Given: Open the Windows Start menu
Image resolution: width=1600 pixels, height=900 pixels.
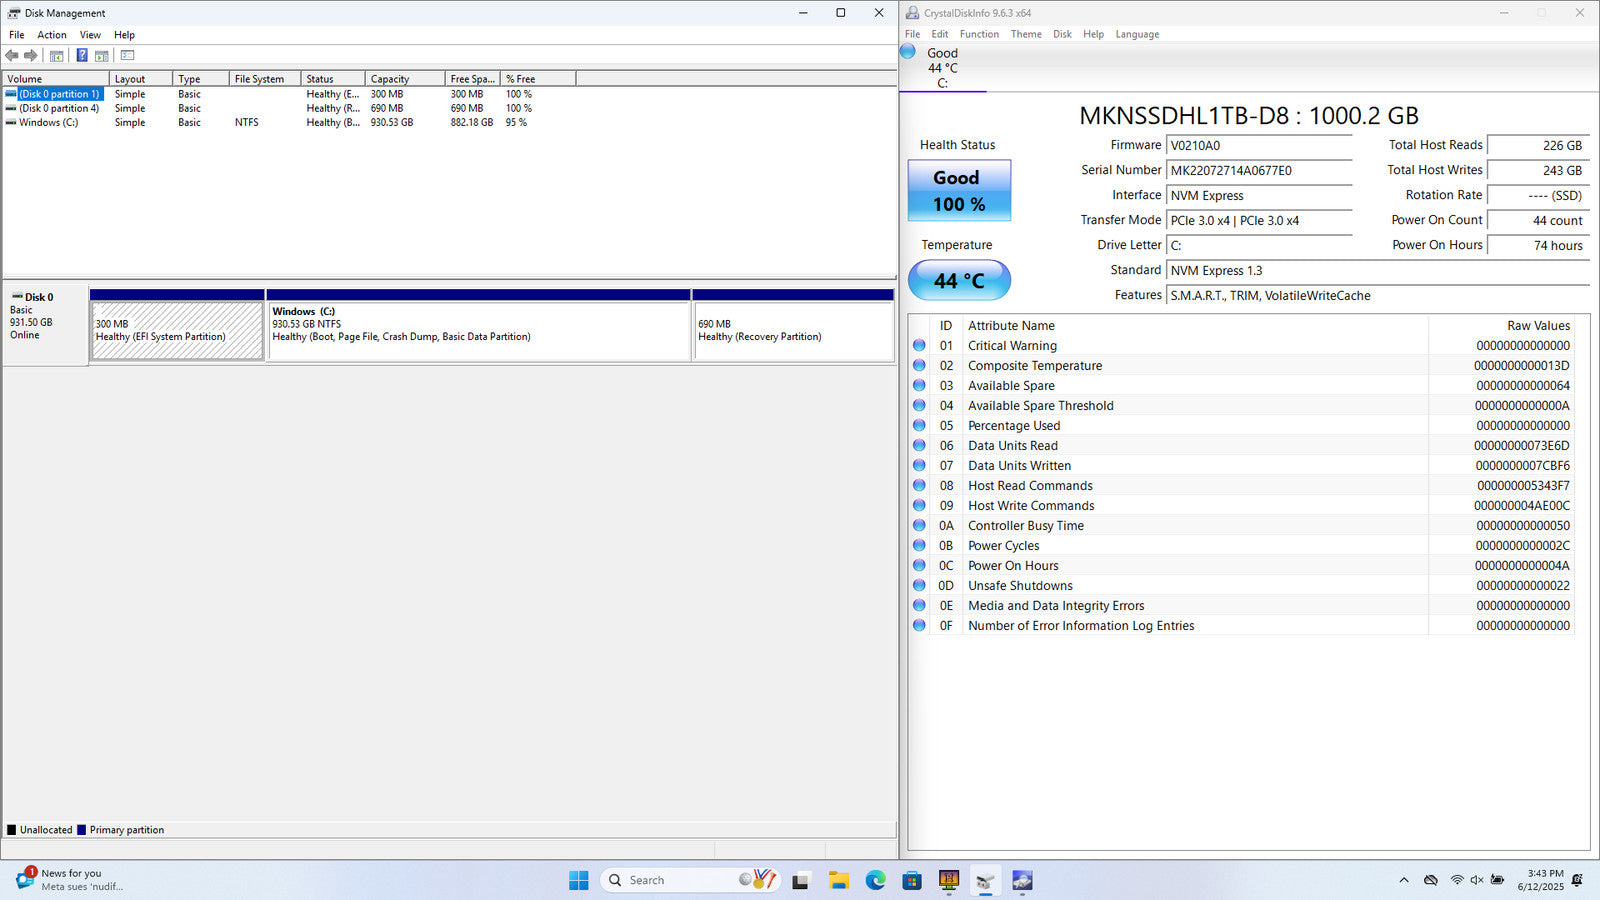Looking at the screenshot, I should tap(579, 880).
